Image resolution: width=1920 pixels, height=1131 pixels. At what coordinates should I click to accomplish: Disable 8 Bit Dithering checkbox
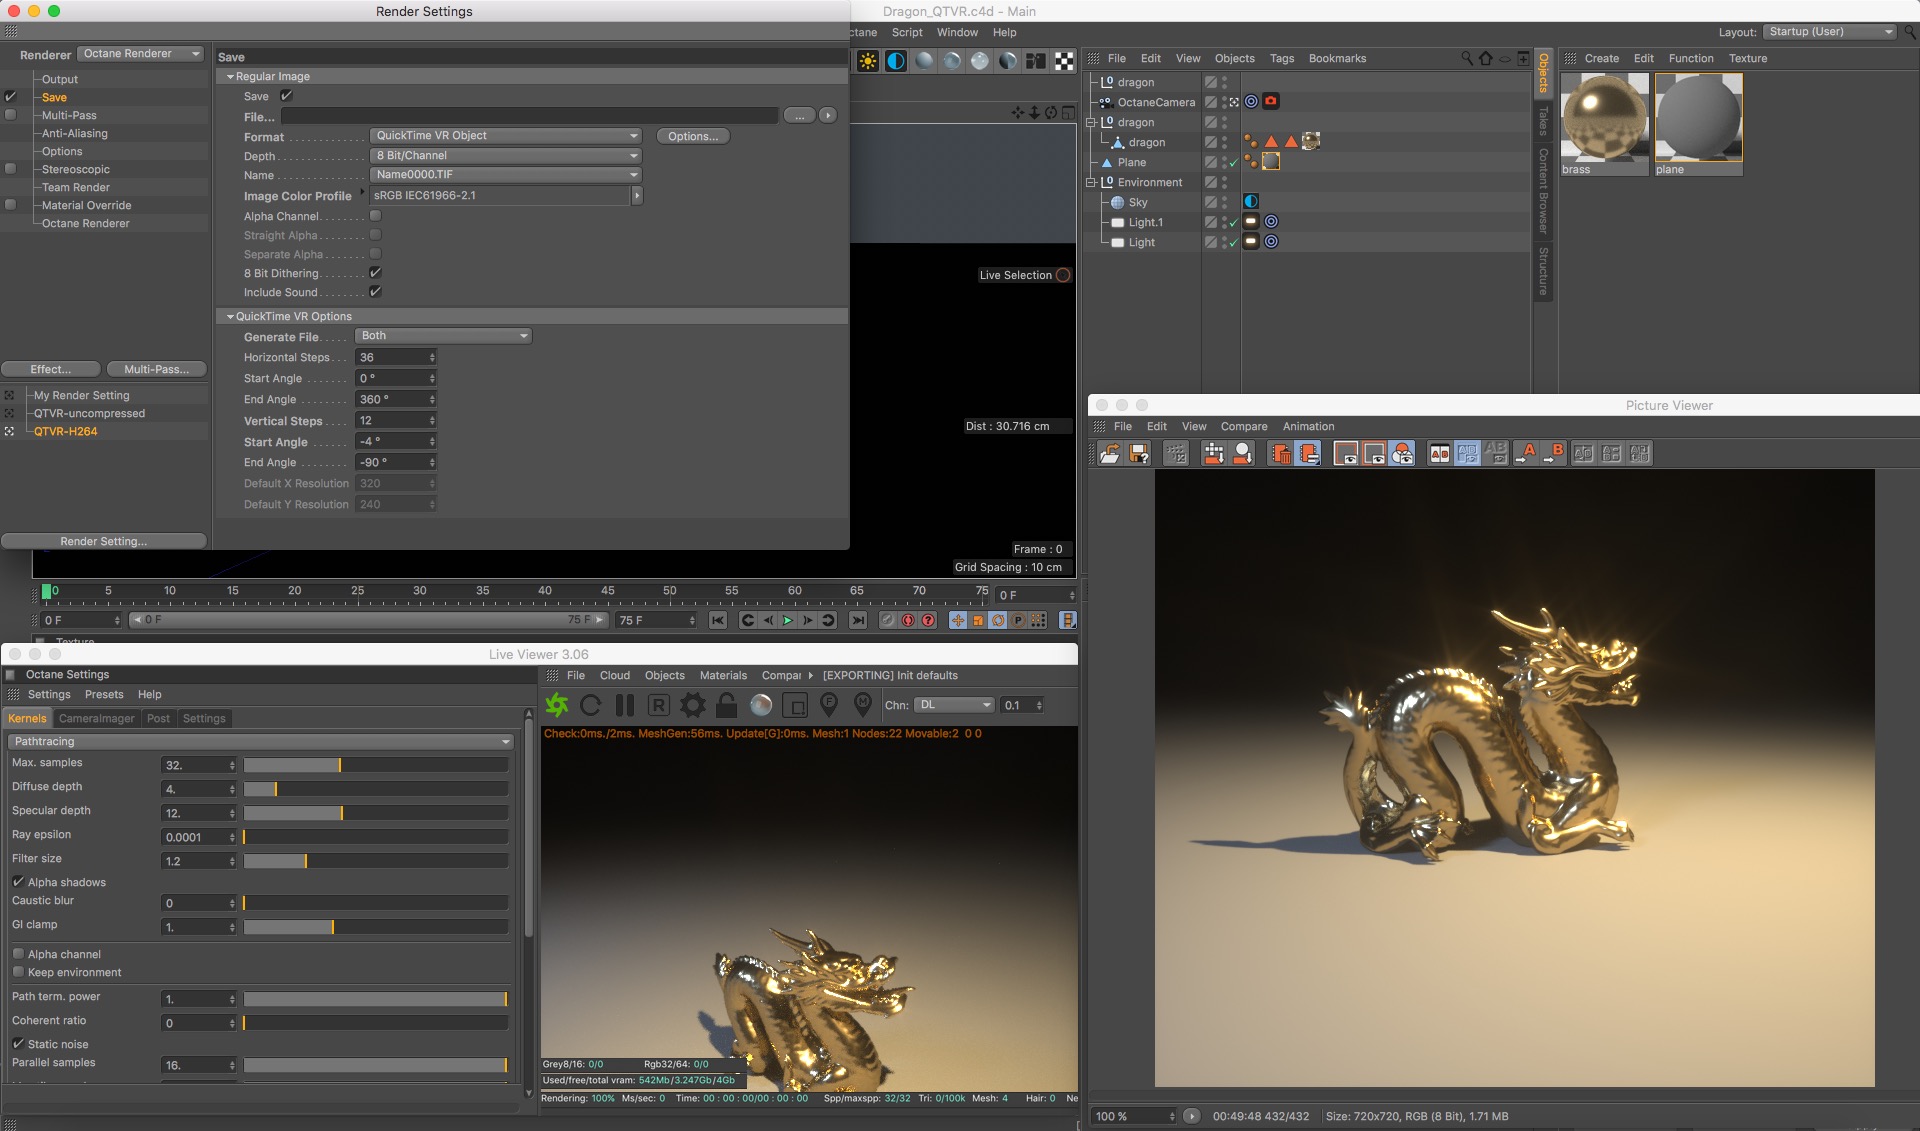click(x=376, y=273)
